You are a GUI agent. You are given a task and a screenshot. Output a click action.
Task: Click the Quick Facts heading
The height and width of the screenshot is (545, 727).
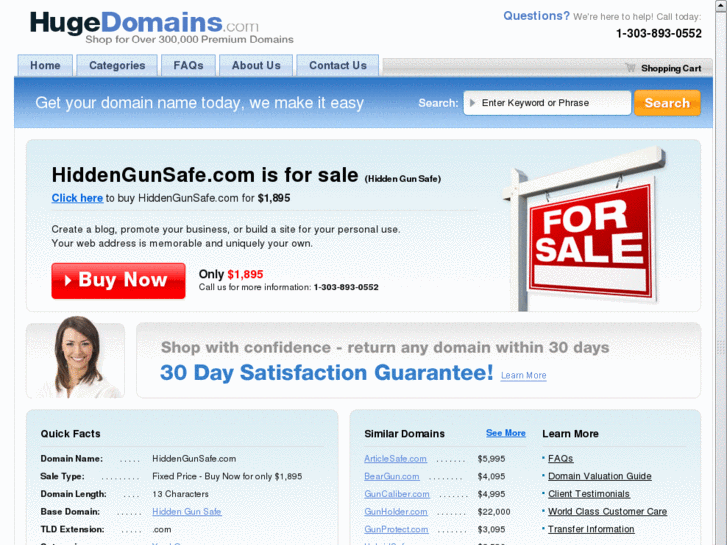click(70, 434)
